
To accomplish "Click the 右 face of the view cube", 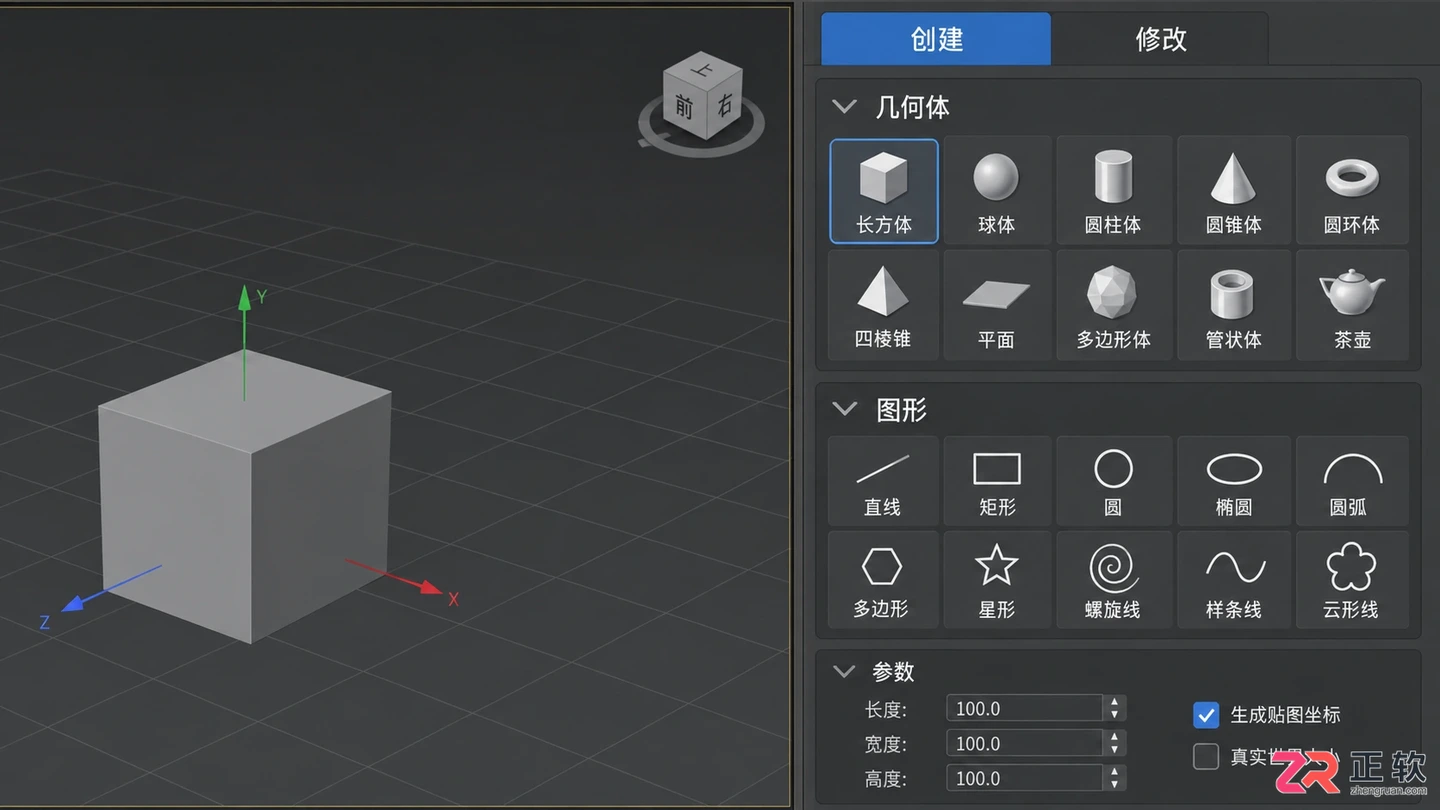I will pyautogui.click(x=725, y=104).
